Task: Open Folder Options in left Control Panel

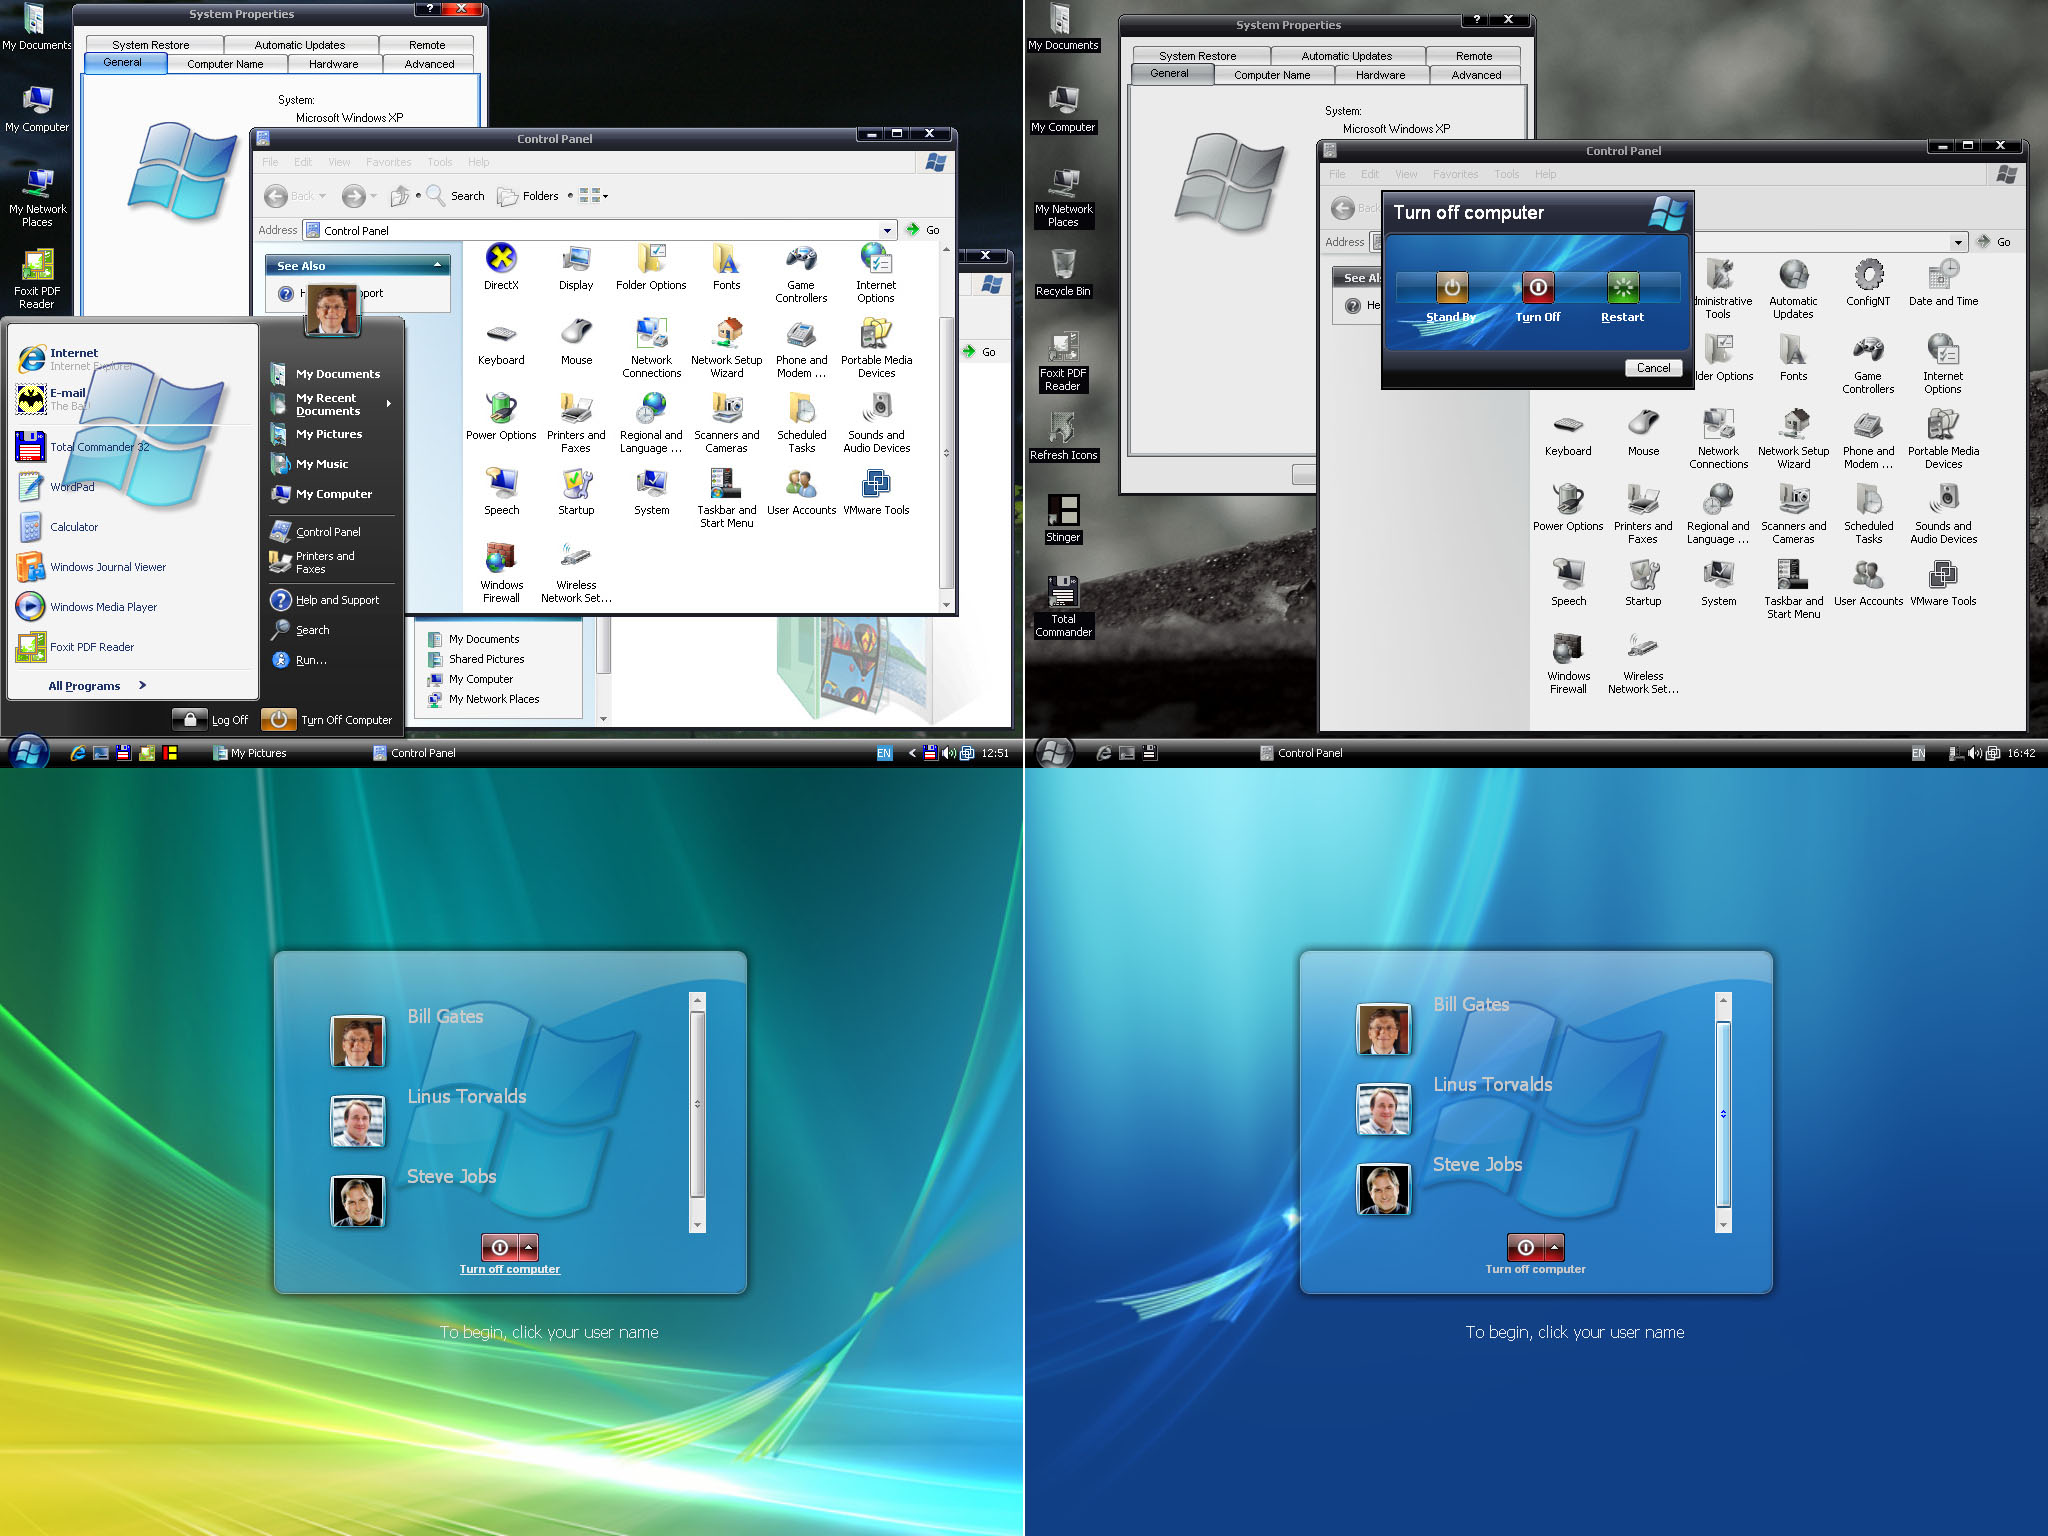Action: (651, 267)
